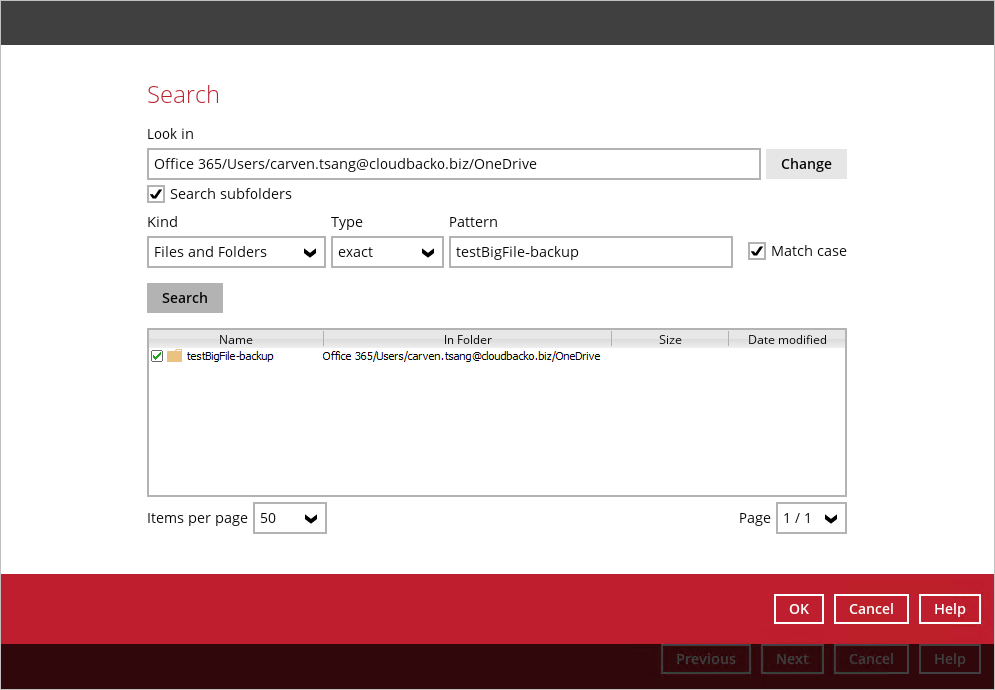Uncheck the testBigFile-backup result checkbox
The height and width of the screenshot is (690, 995).
pyautogui.click(x=157, y=356)
